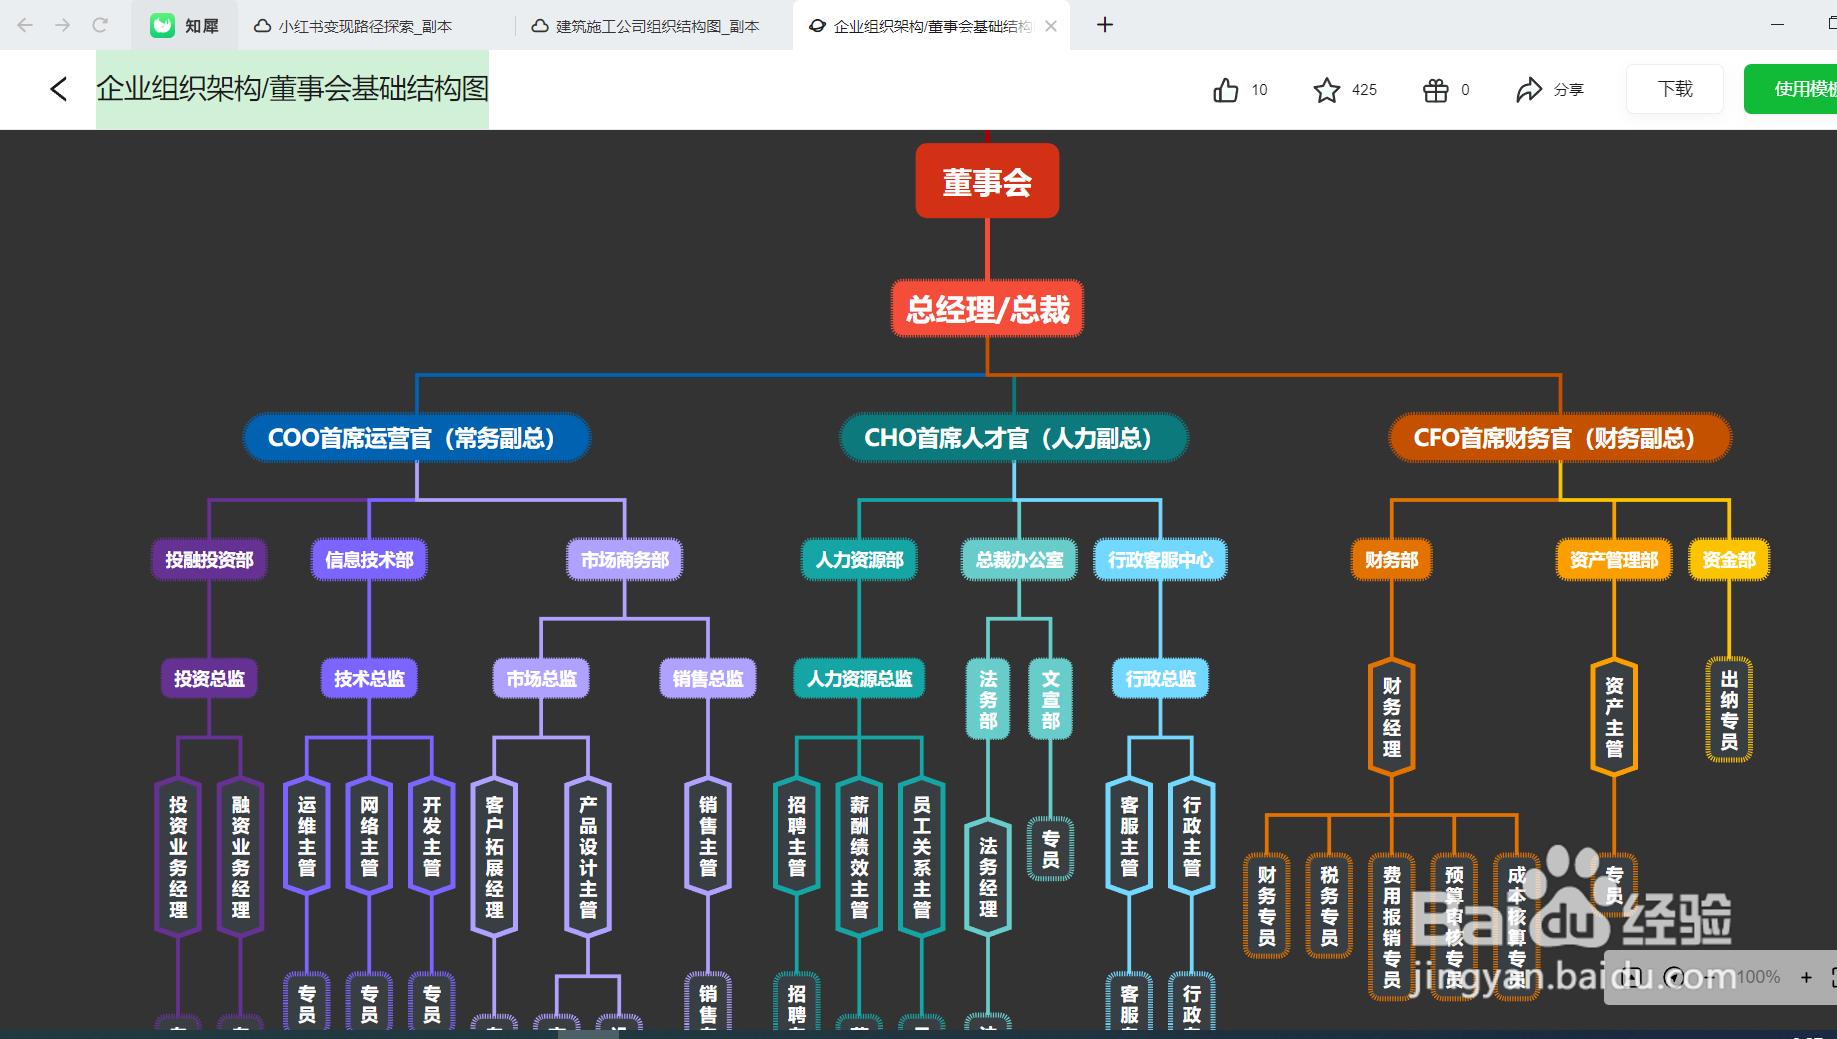Select the vertical 客户拓展经理 node

click(494, 857)
